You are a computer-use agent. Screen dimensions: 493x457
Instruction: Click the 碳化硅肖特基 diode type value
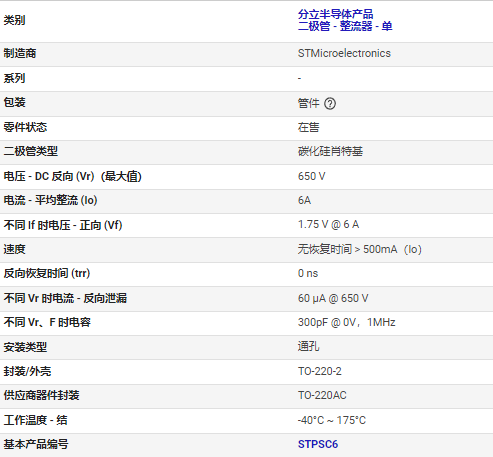pos(330,151)
